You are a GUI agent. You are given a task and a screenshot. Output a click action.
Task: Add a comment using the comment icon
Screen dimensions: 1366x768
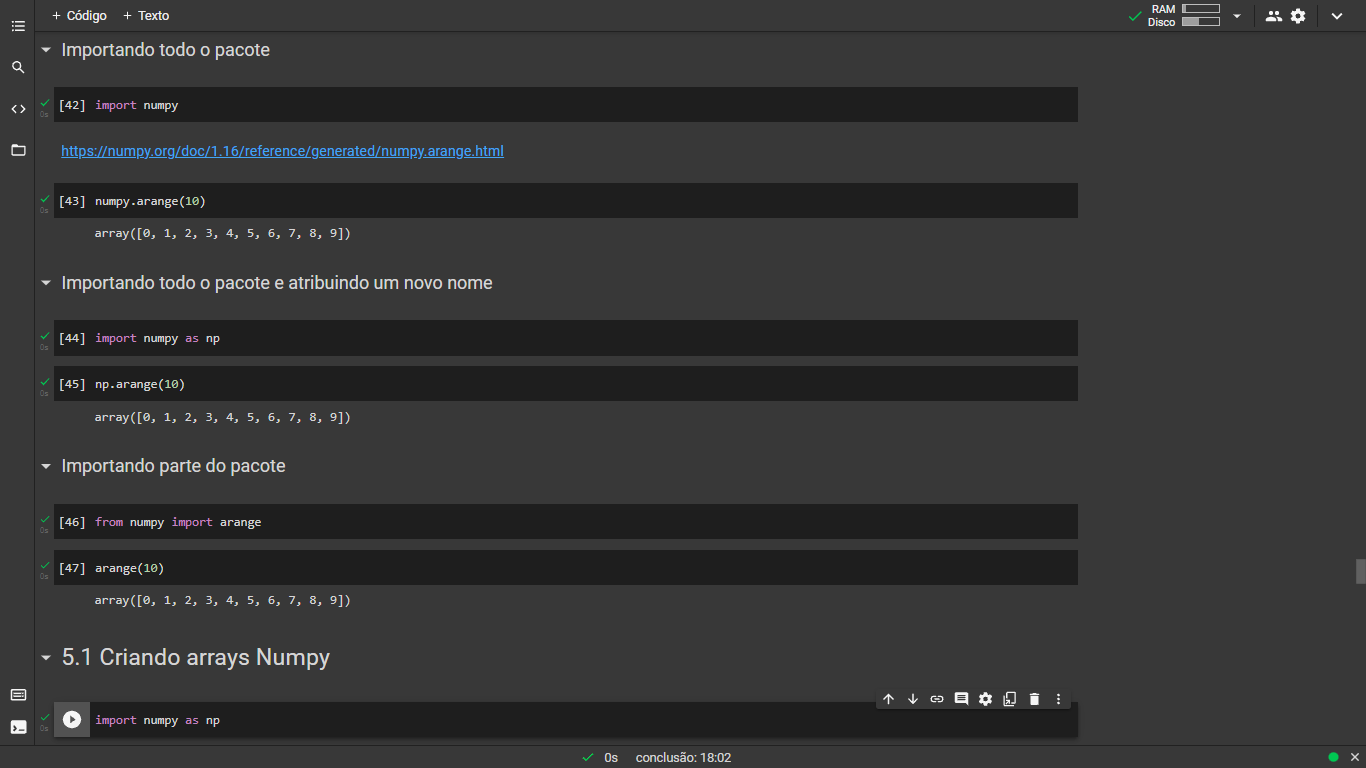point(961,699)
